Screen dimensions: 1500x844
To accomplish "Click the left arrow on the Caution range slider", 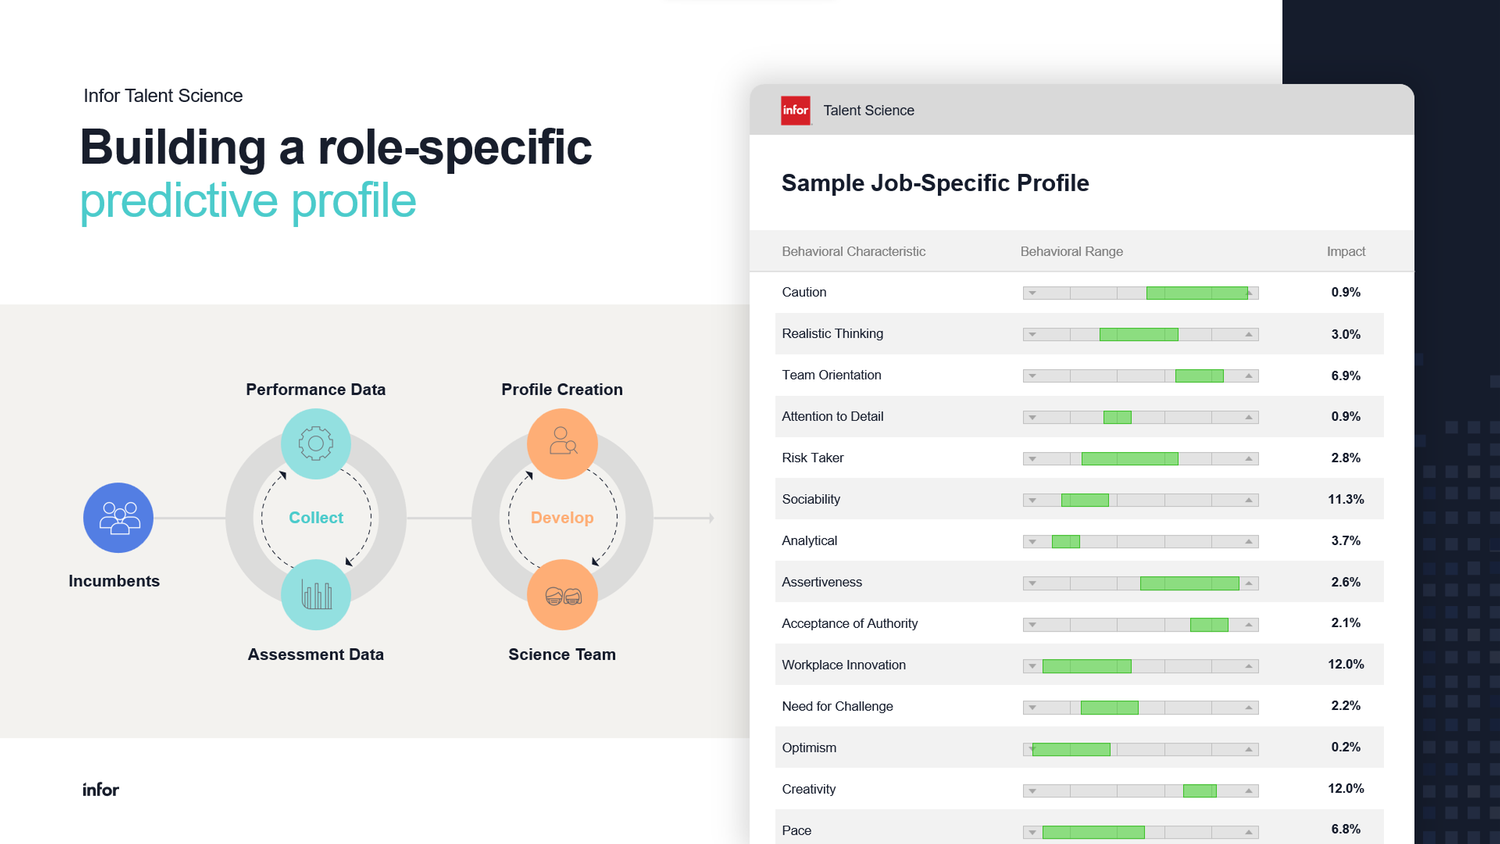I will point(1031,292).
